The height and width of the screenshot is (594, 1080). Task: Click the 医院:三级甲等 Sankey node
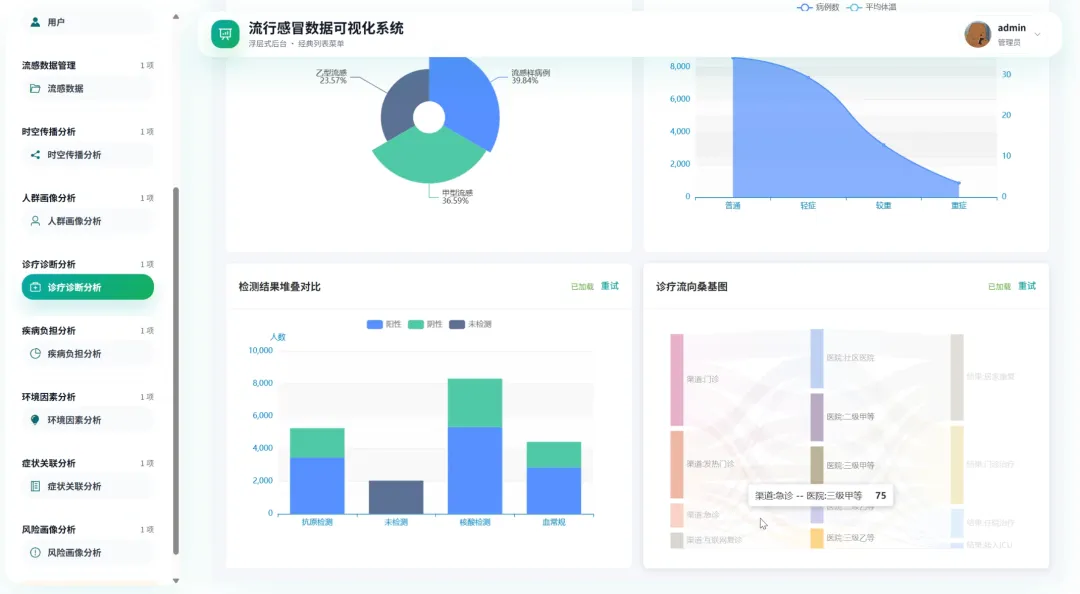[816, 465]
